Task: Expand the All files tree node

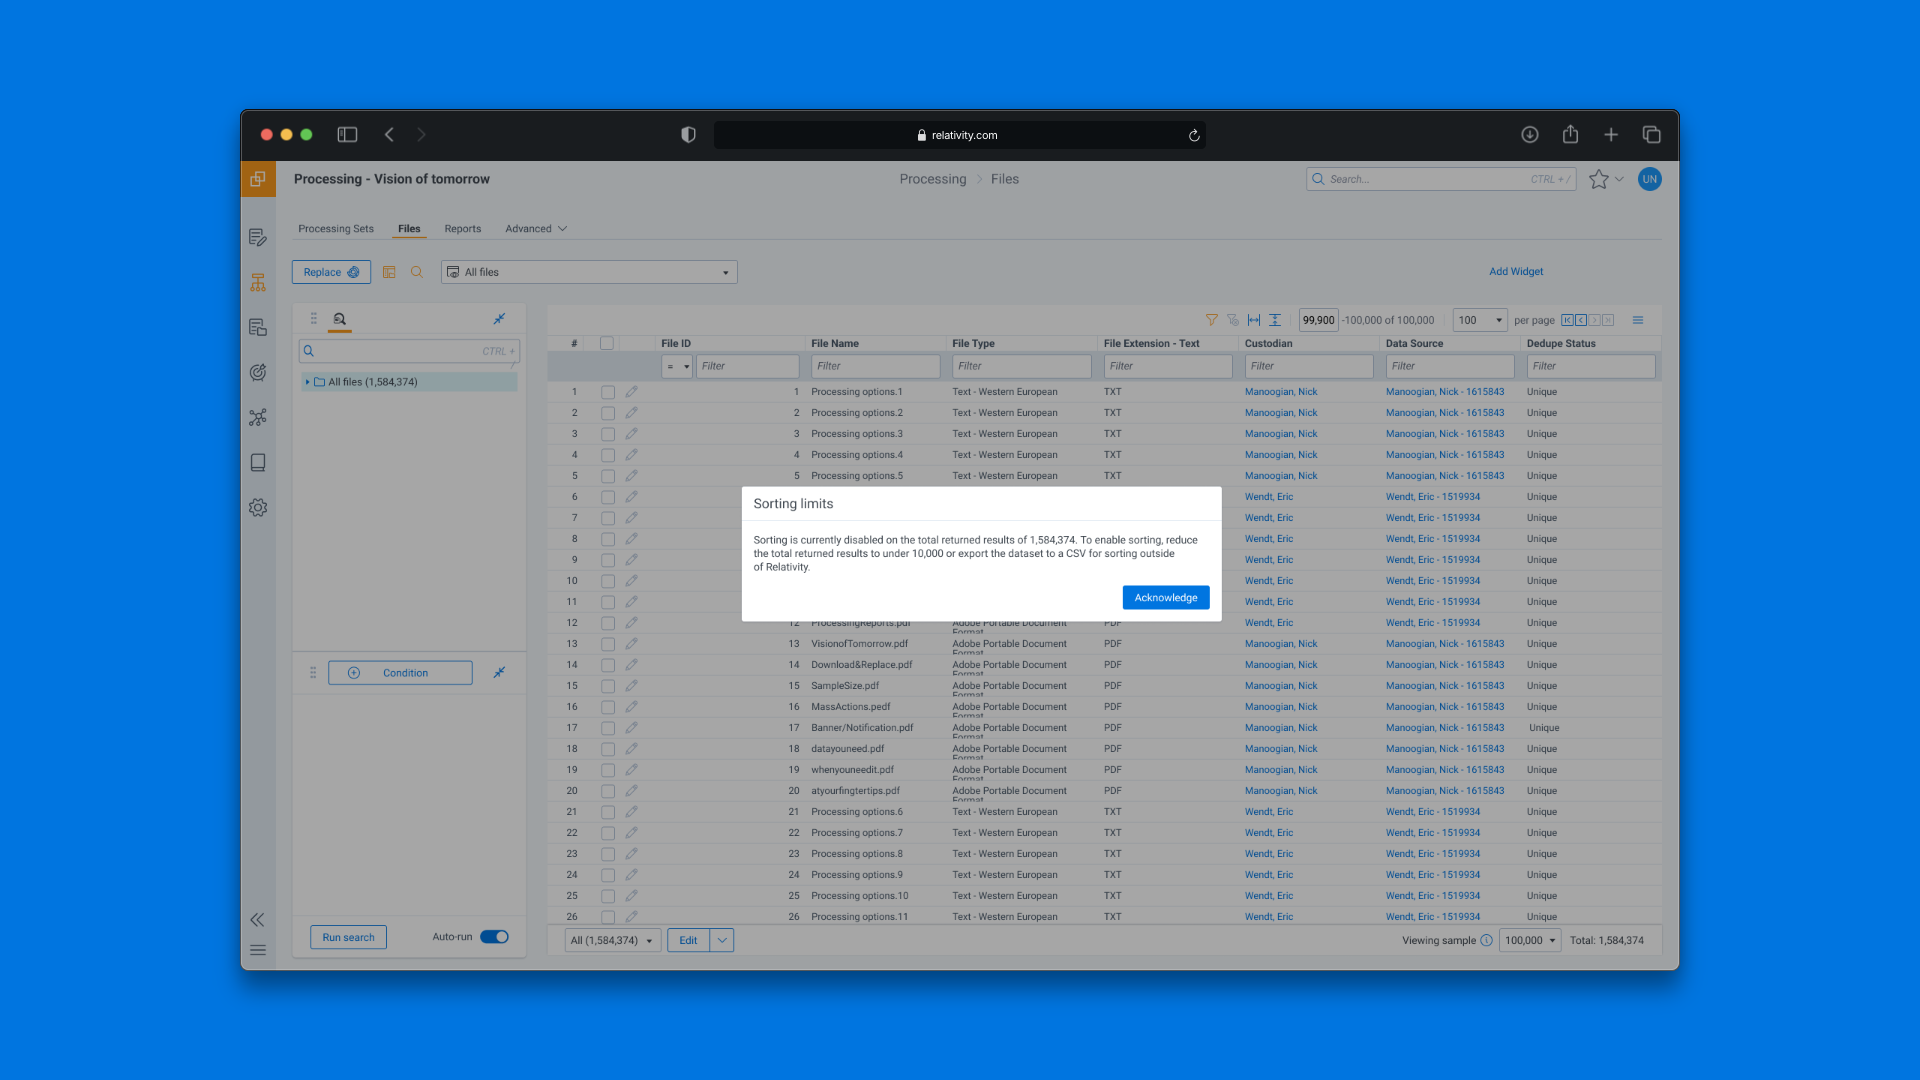Action: click(307, 382)
